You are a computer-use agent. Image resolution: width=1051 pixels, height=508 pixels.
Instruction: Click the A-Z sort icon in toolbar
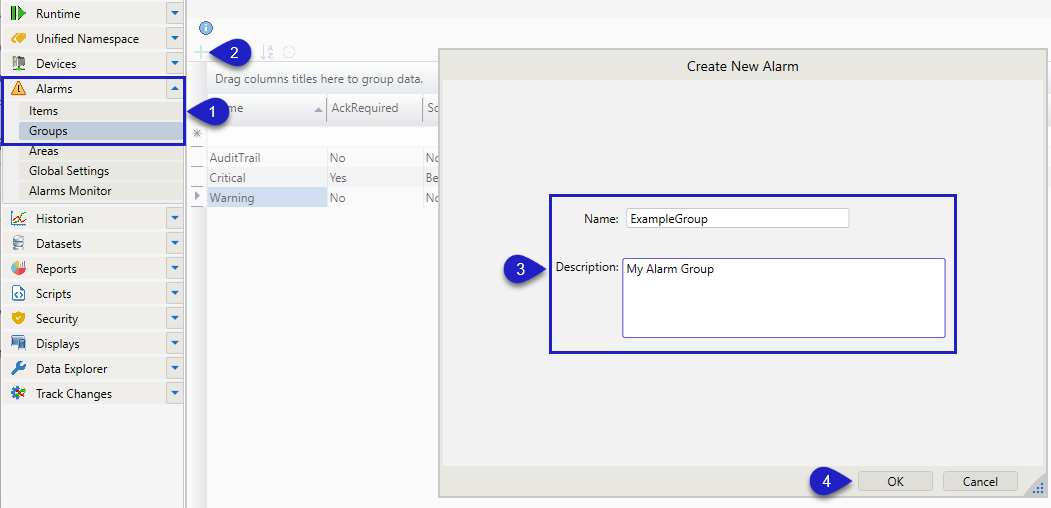pos(267,52)
